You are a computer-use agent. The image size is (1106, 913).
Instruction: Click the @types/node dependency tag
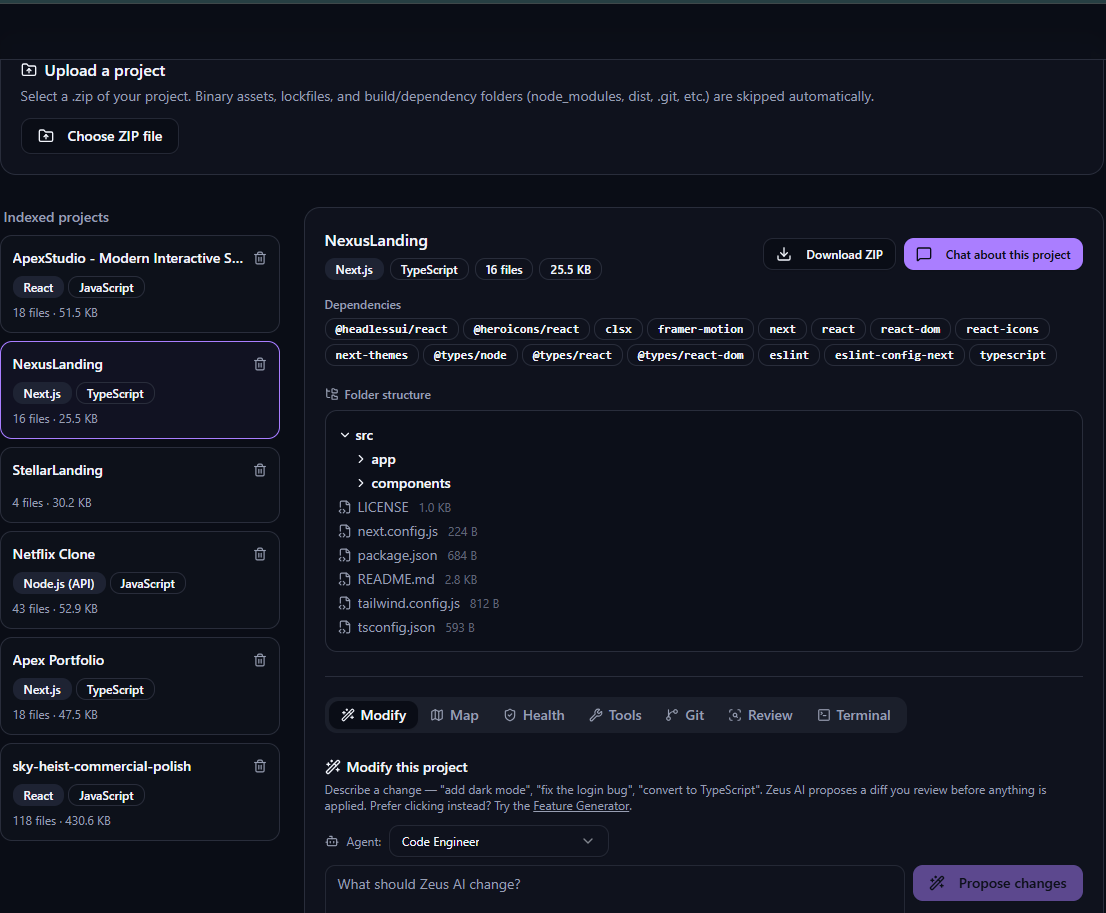[470, 355]
